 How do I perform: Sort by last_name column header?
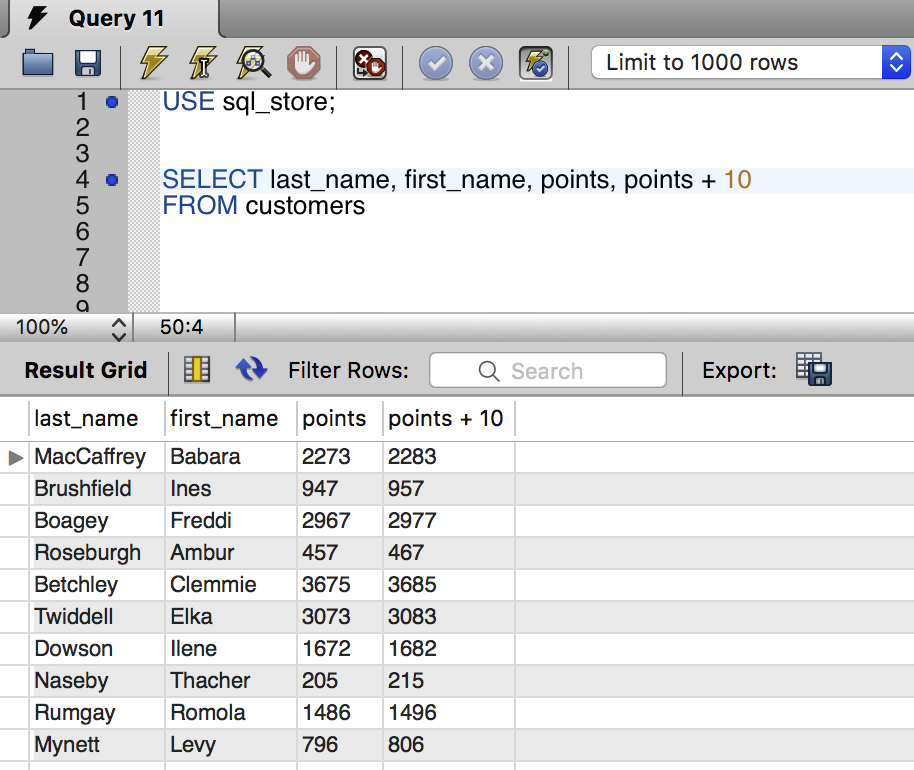97,419
